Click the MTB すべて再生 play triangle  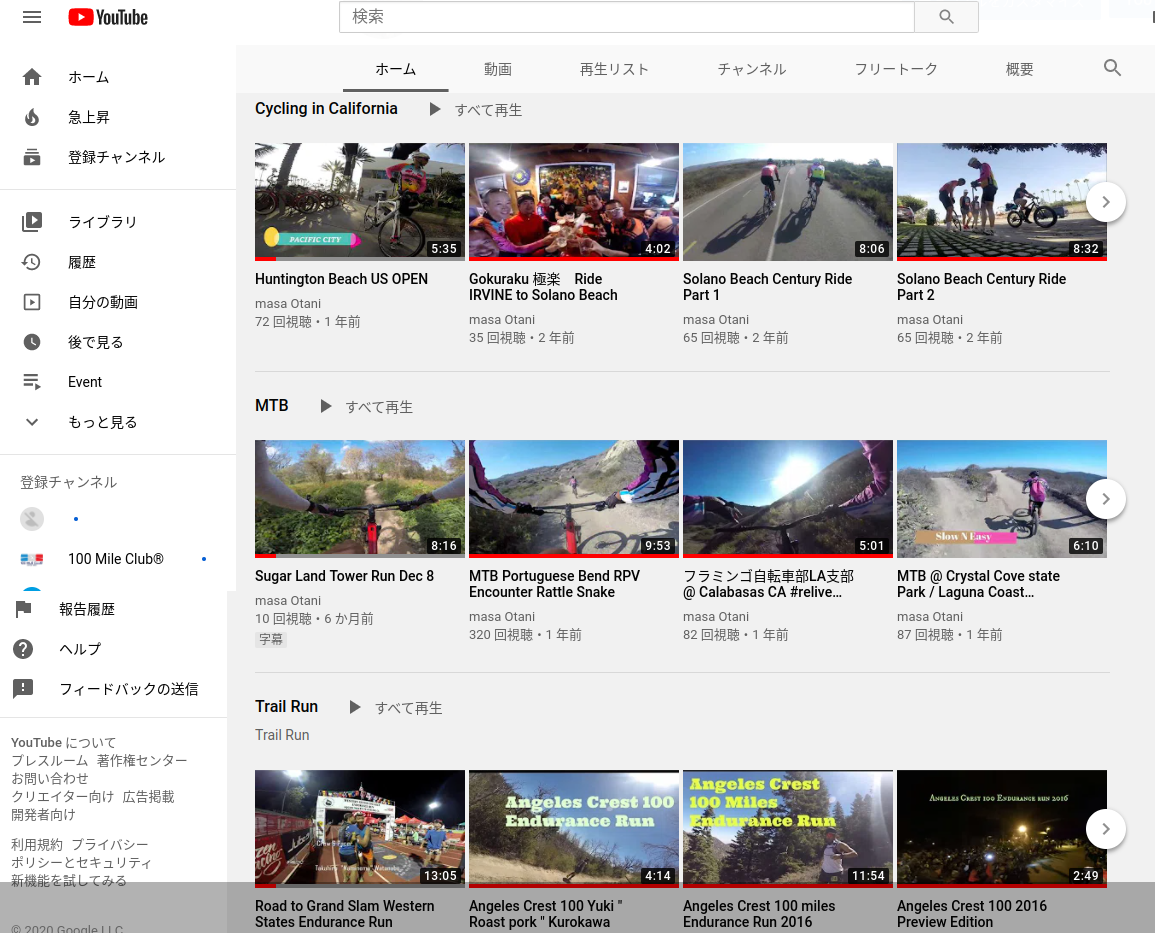pyautogui.click(x=326, y=406)
